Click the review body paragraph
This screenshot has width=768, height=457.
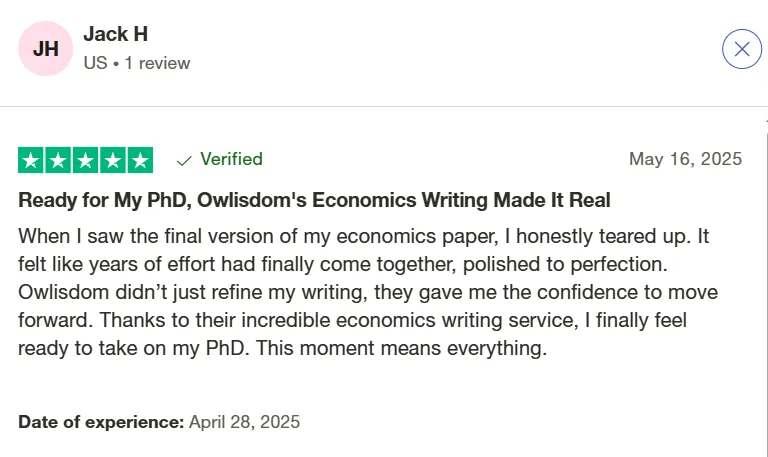(368, 292)
